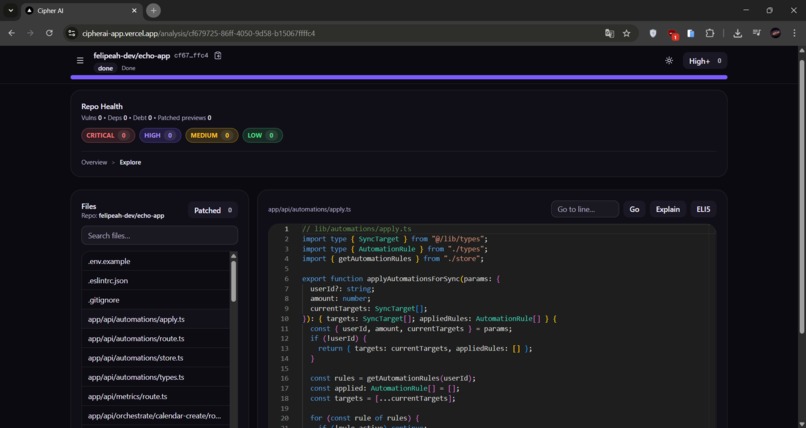The image size is (806, 428).
Task: Click the file list scrollbar thumb
Action: tap(233, 281)
